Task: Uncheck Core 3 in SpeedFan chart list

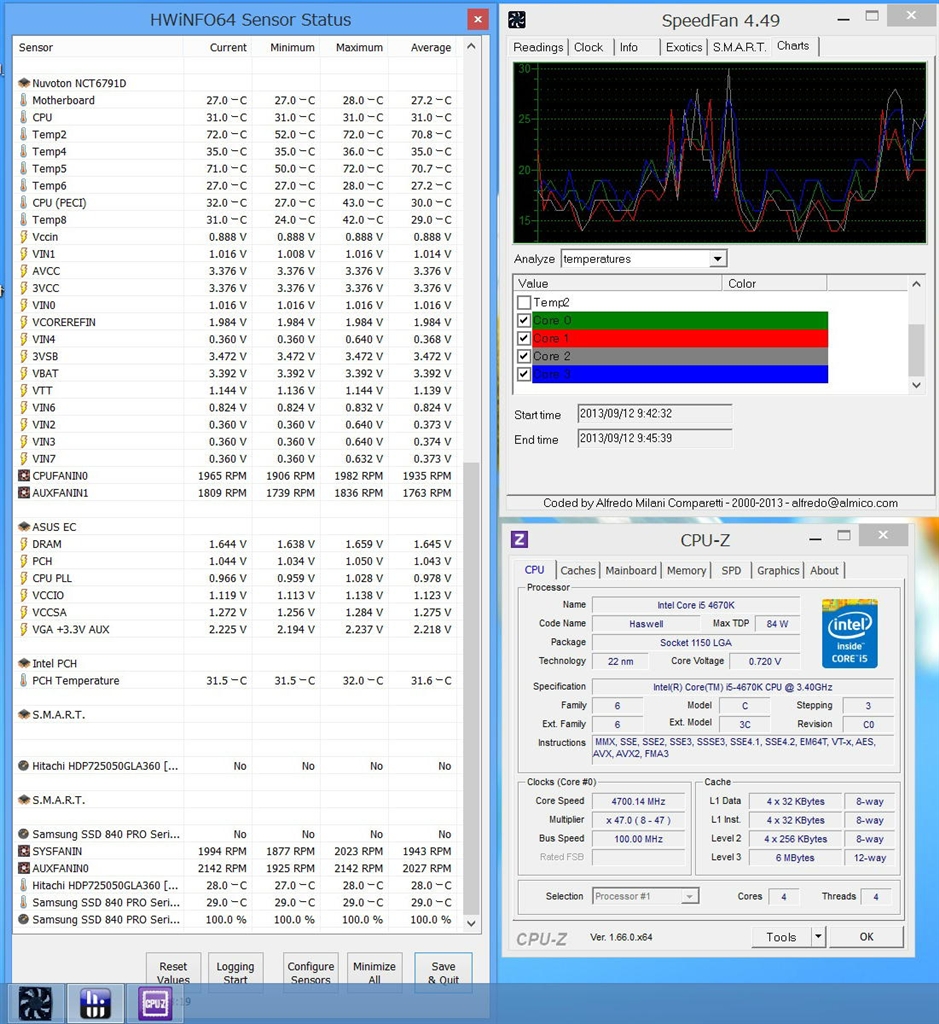Action: (523, 374)
